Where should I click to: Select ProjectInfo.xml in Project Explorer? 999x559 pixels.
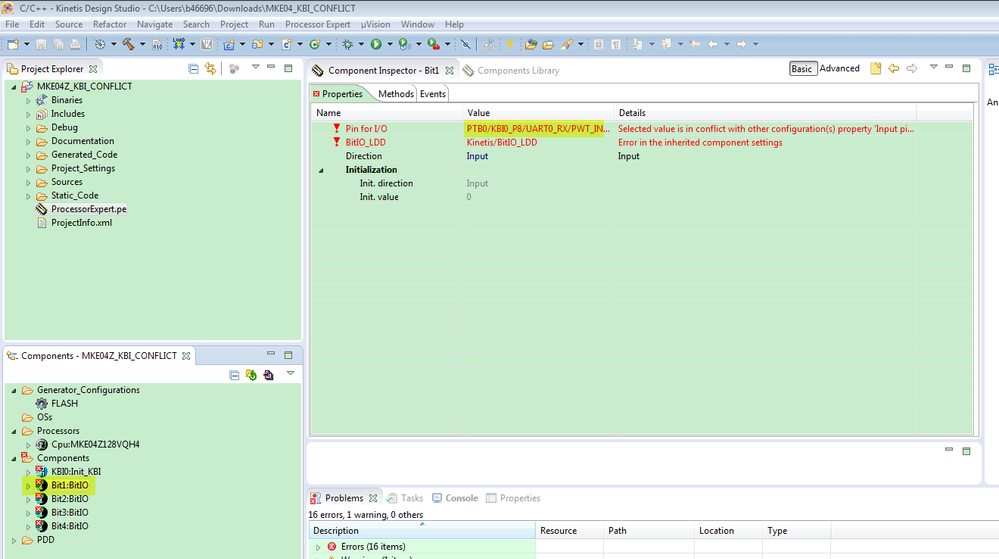(x=82, y=222)
